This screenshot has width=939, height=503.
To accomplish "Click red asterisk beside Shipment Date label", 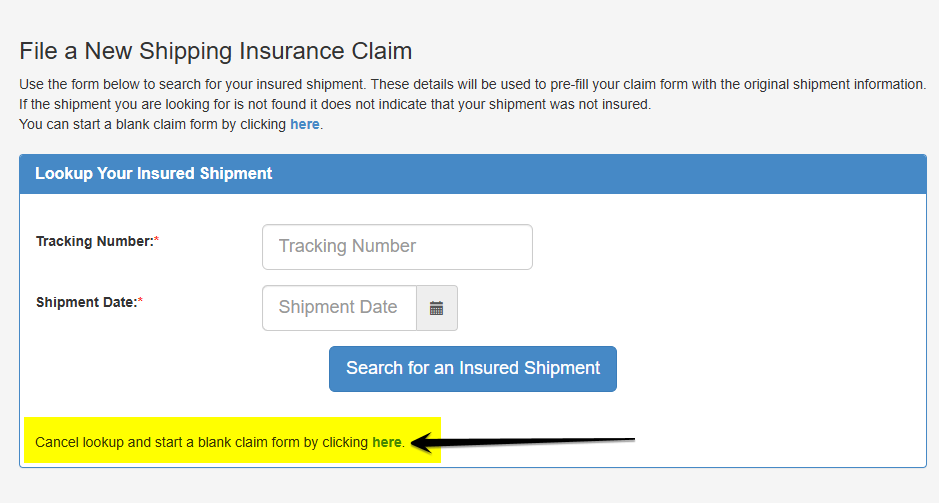I will pos(140,302).
